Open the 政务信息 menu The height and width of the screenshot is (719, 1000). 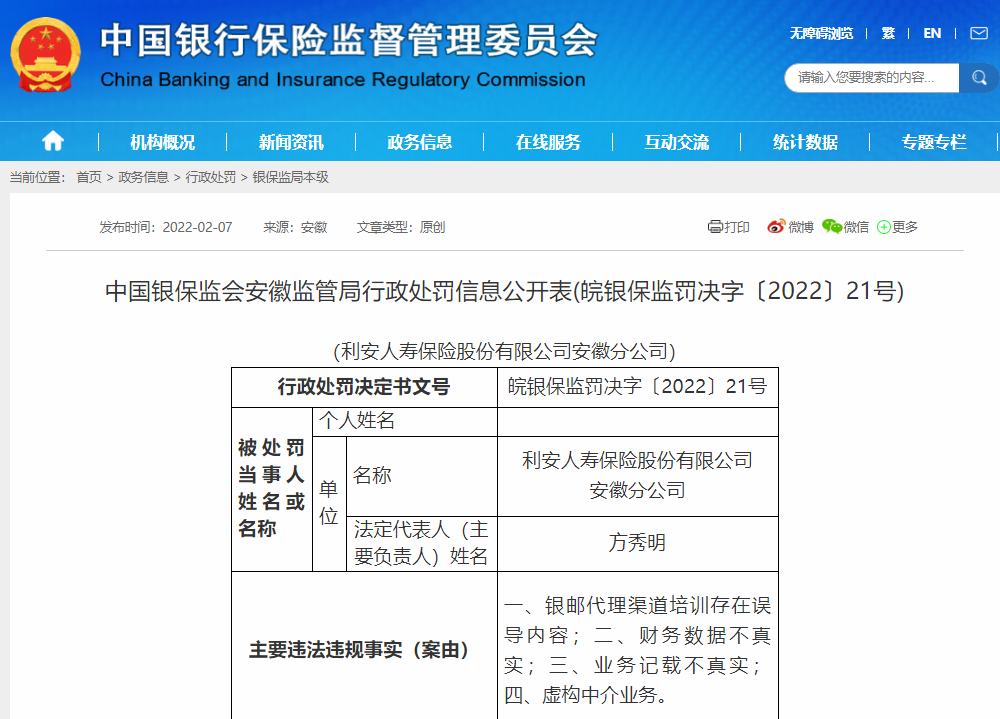[420, 142]
